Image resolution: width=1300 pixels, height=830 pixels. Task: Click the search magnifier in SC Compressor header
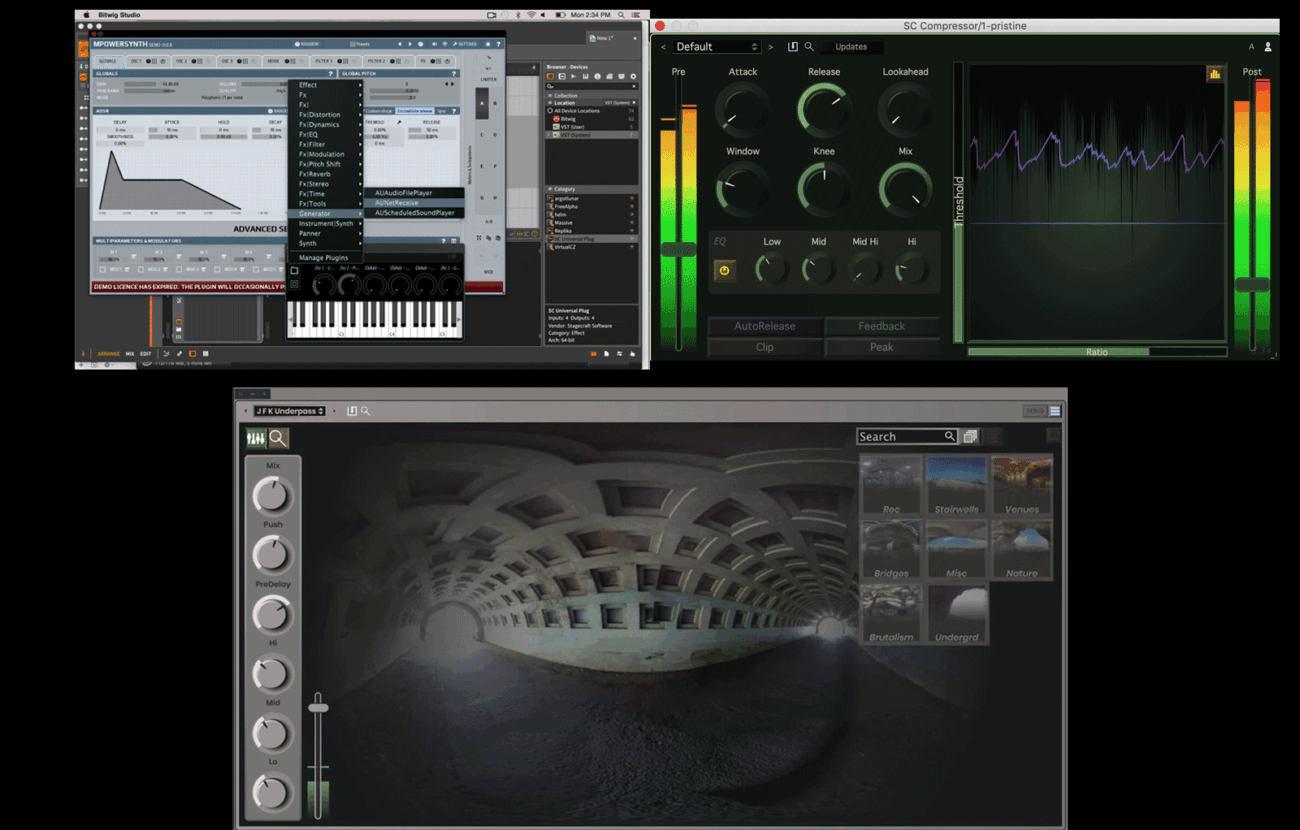click(x=809, y=46)
